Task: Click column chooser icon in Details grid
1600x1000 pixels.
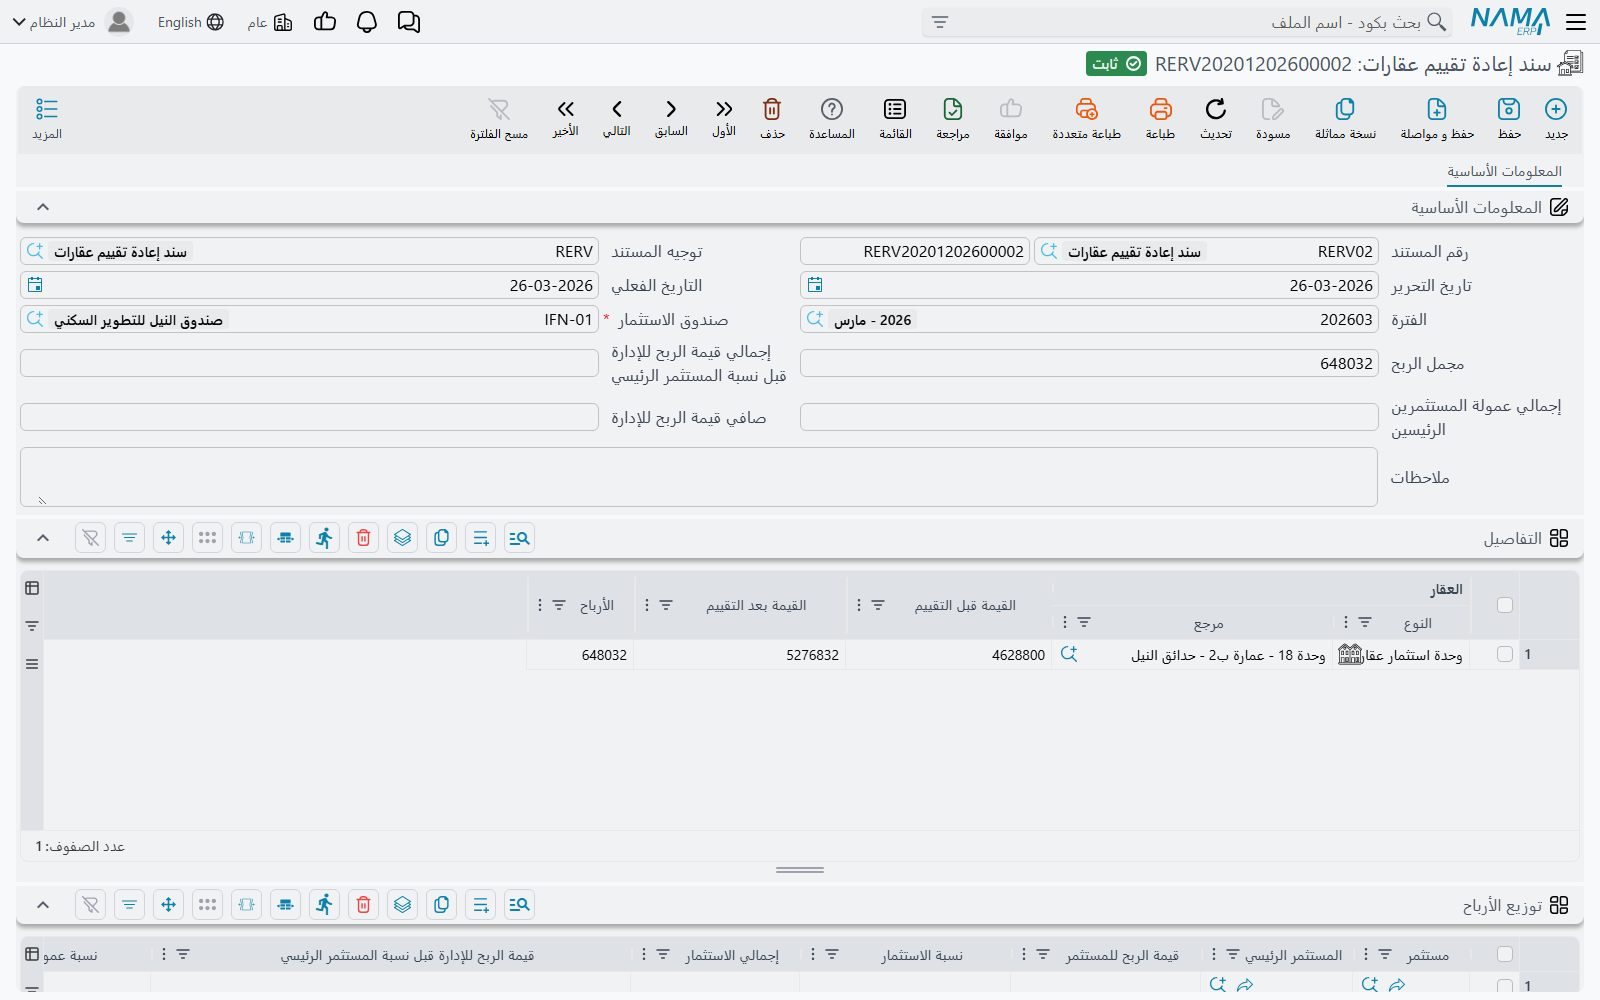Action: coord(32,588)
